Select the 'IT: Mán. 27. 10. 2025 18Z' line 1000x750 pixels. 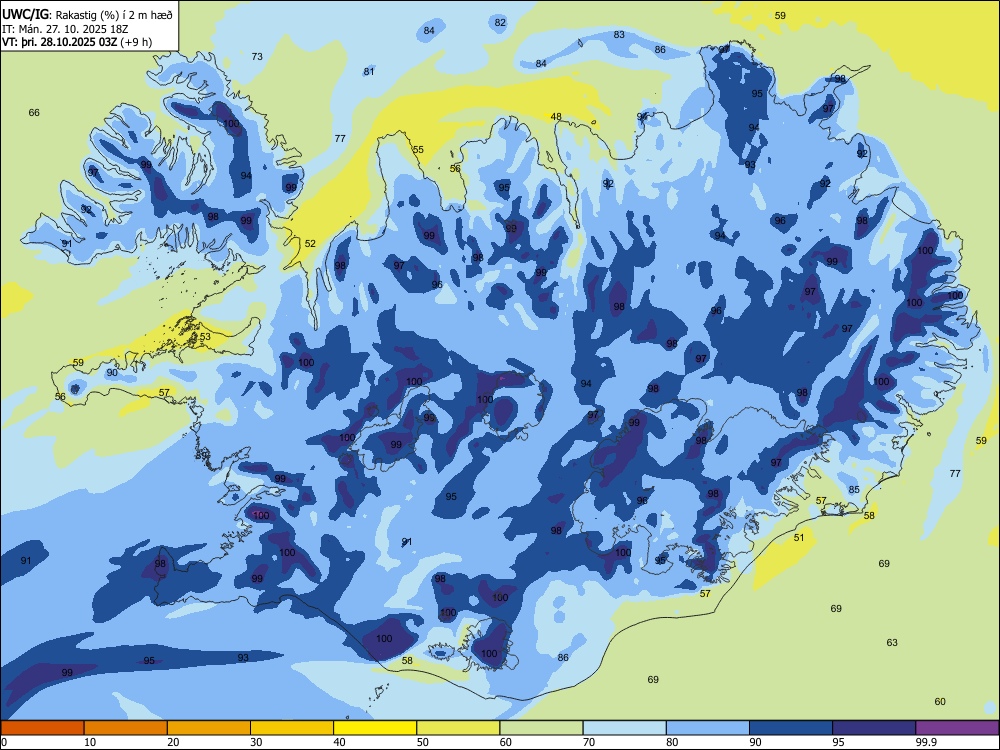pyautogui.click(x=65, y=29)
